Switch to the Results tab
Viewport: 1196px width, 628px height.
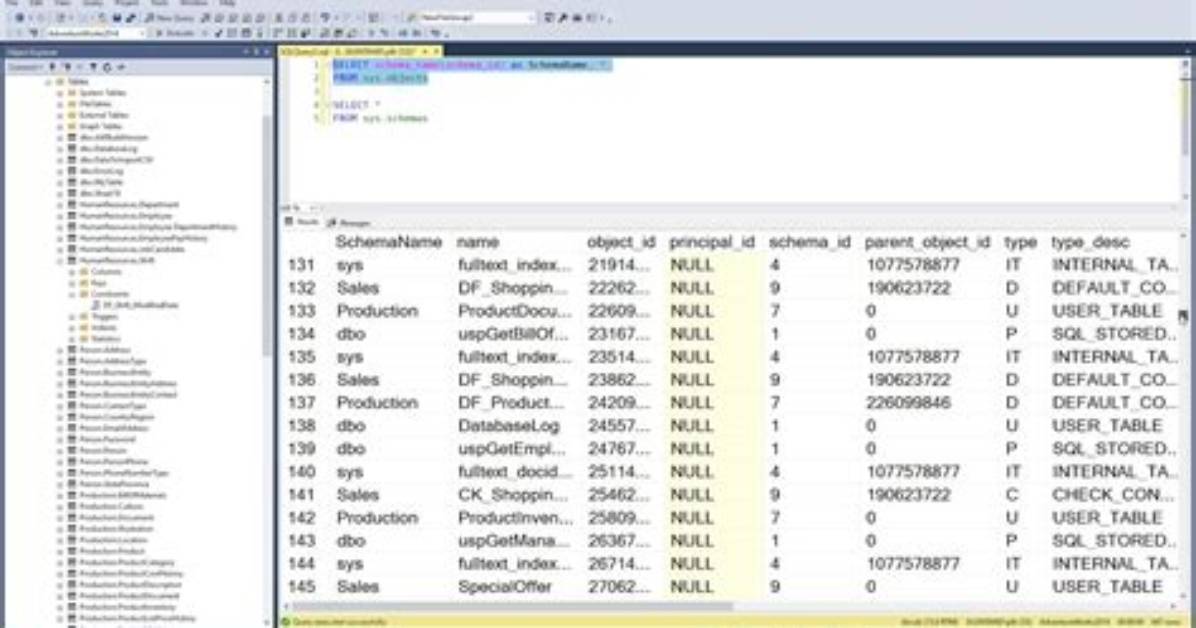[302, 222]
